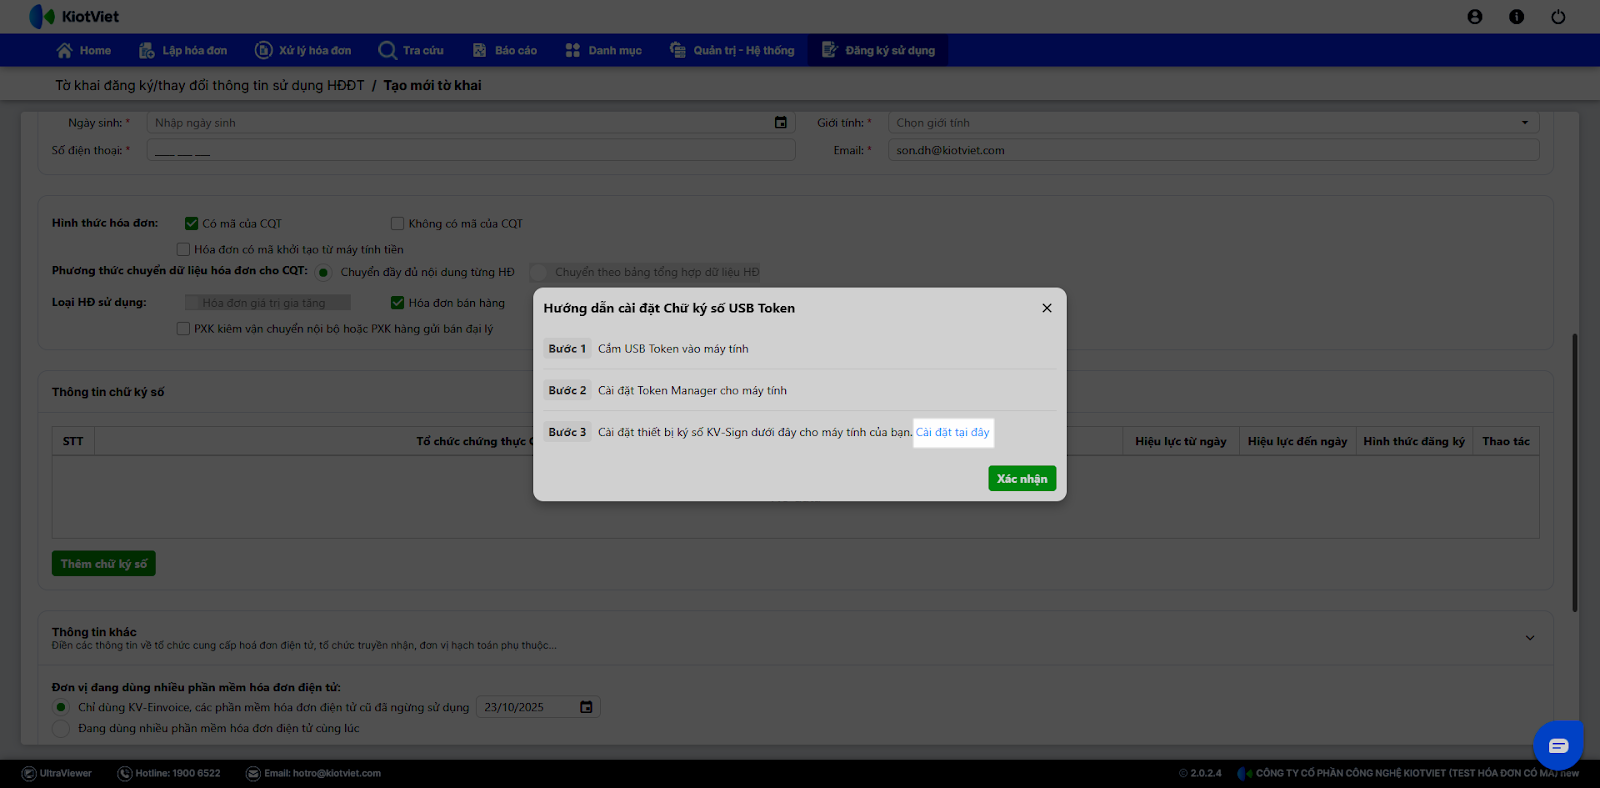
Task: Check the PXK kiêm vận chuyển nội bộ checkbox
Action: coord(183,328)
